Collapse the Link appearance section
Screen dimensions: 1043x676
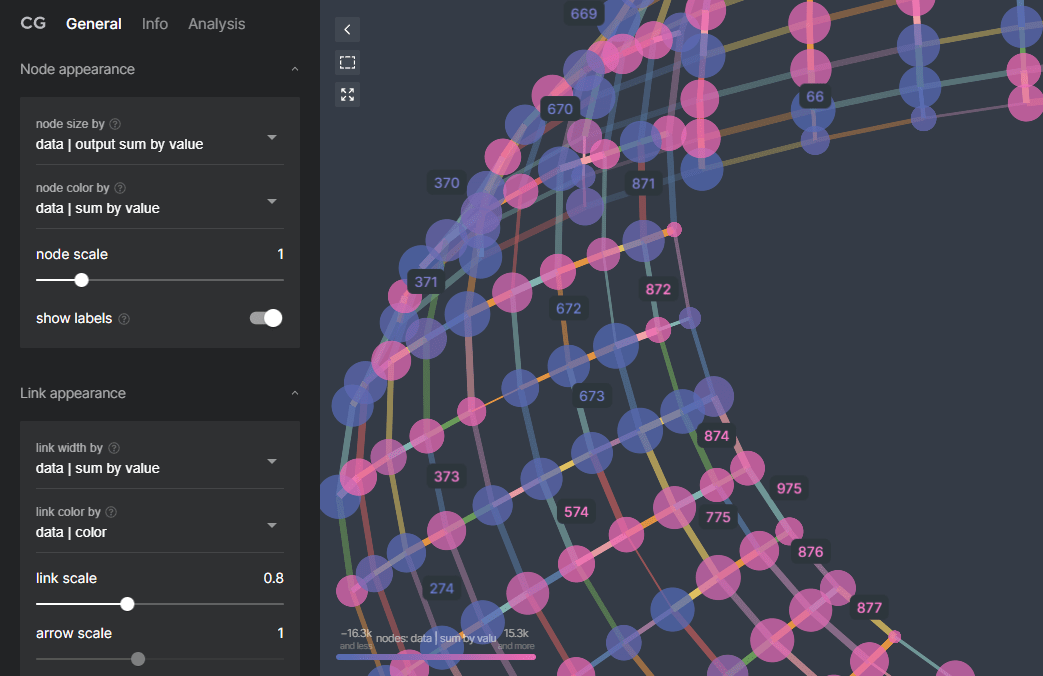click(294, 393)
